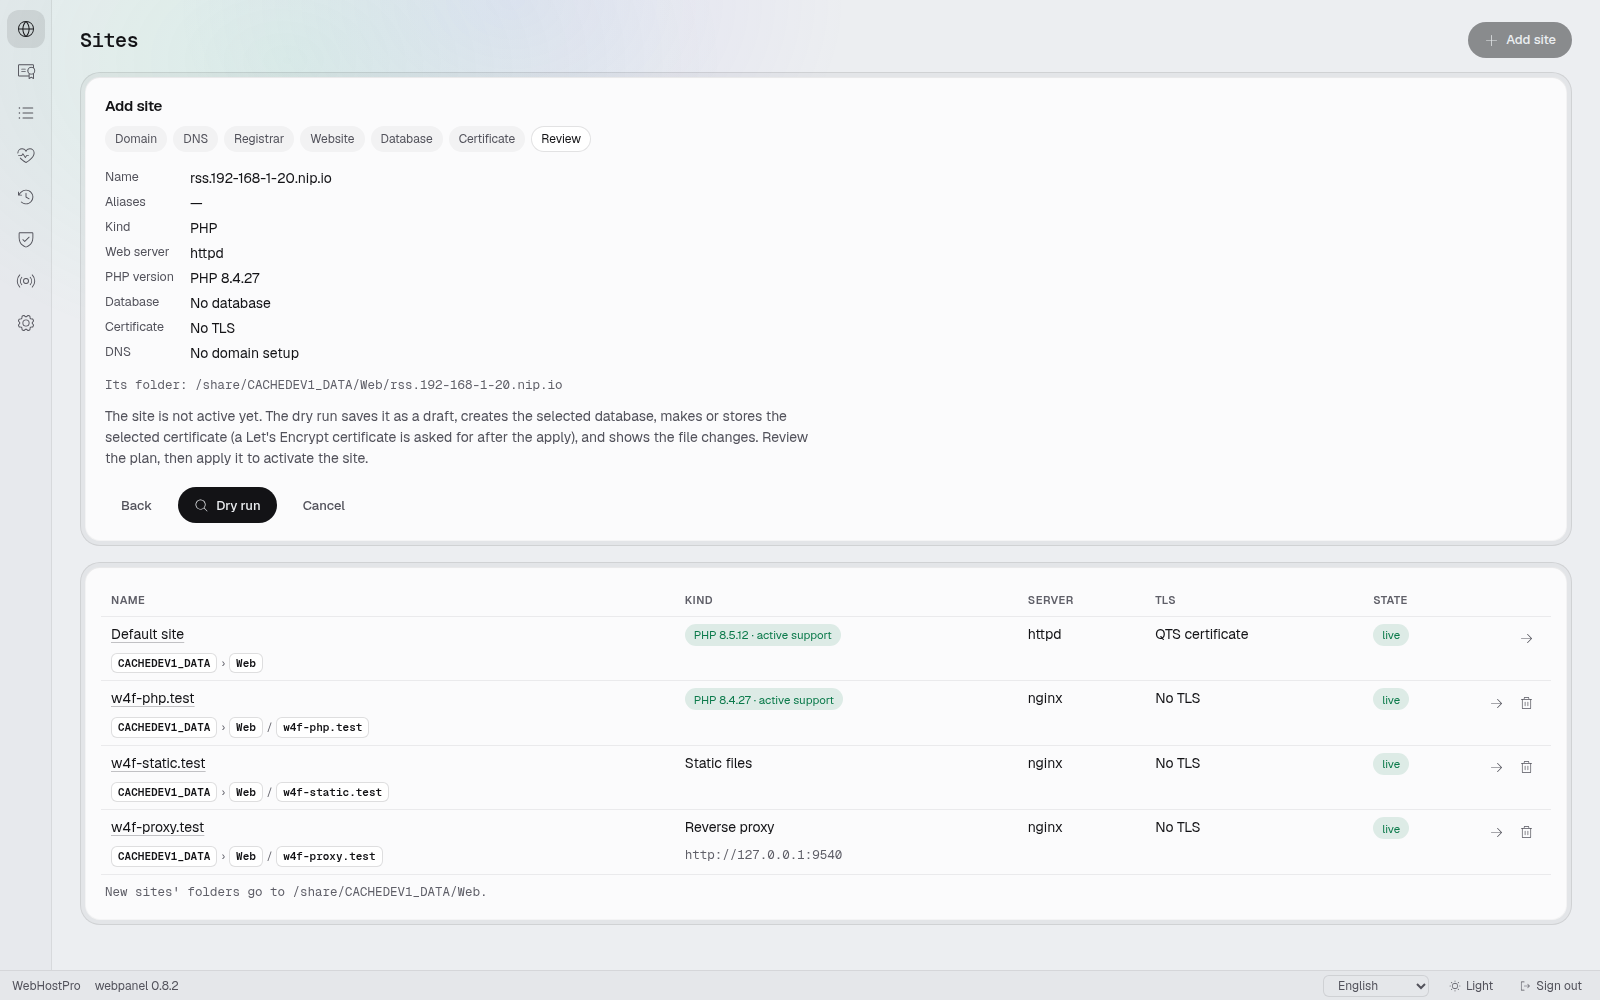Open the settings gear icon in sidebar

(x=26, y=323)
